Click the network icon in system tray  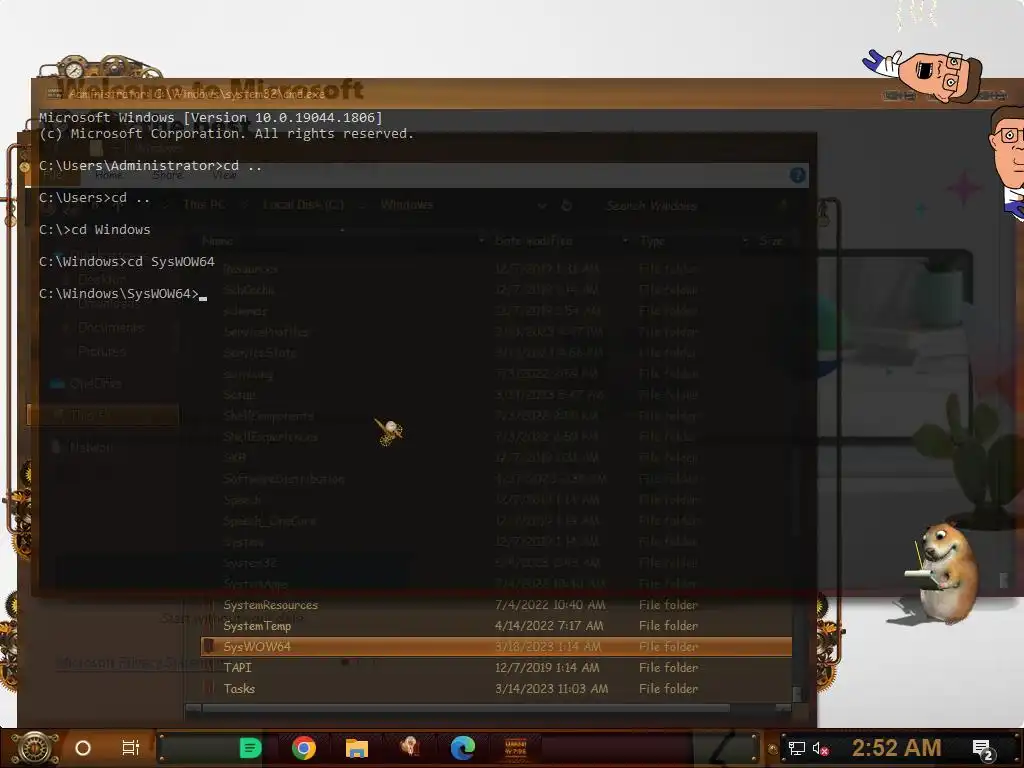point(797,748)
